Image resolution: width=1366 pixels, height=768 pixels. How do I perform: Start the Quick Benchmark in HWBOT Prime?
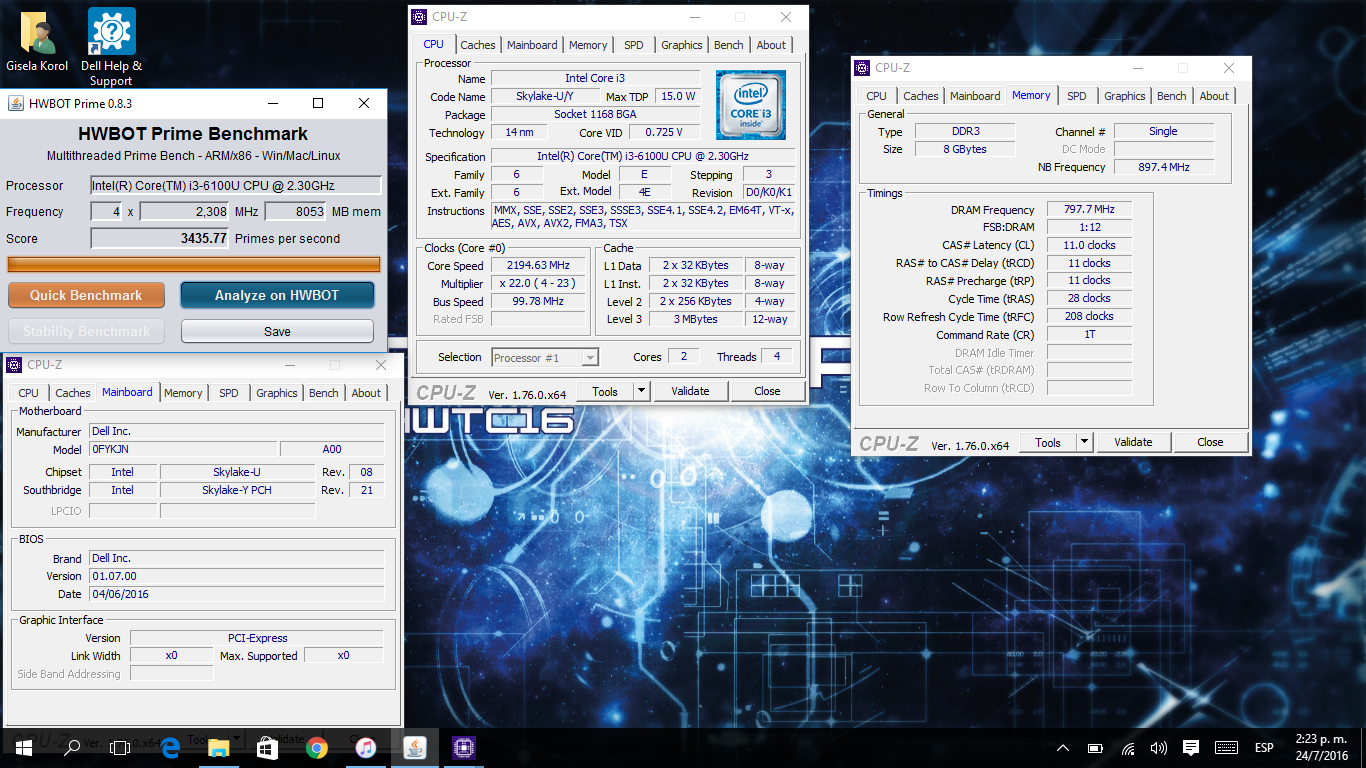pos(86,295)
